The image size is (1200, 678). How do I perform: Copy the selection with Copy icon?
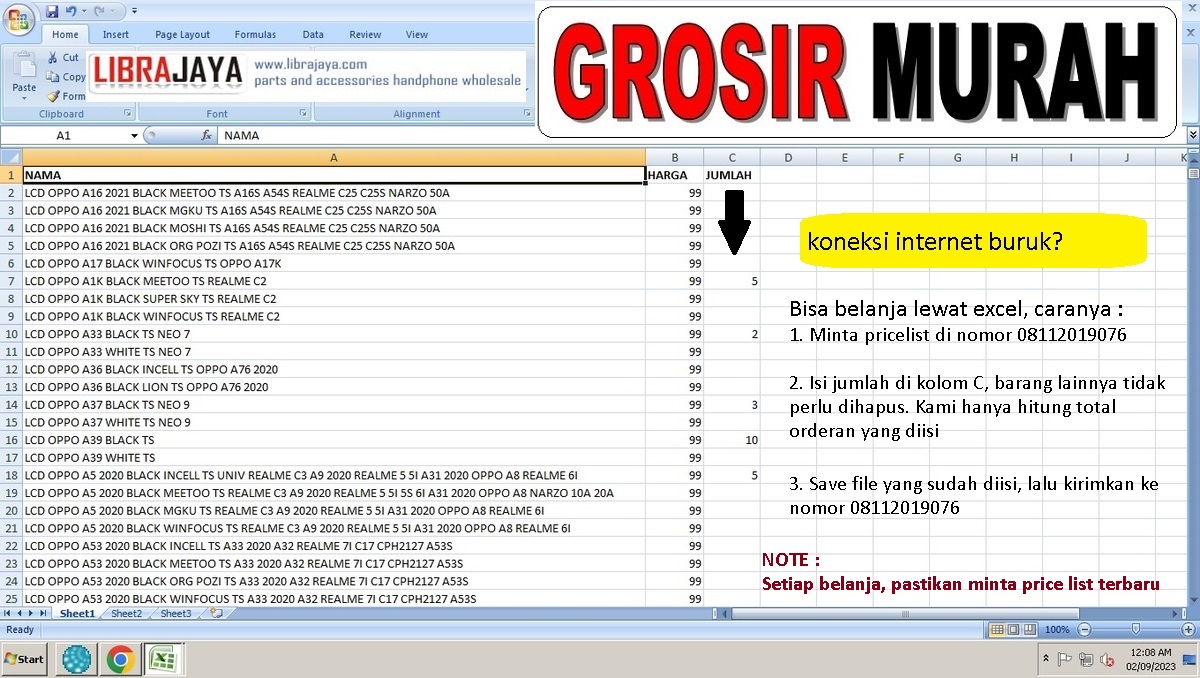click(x=54, y=77)
